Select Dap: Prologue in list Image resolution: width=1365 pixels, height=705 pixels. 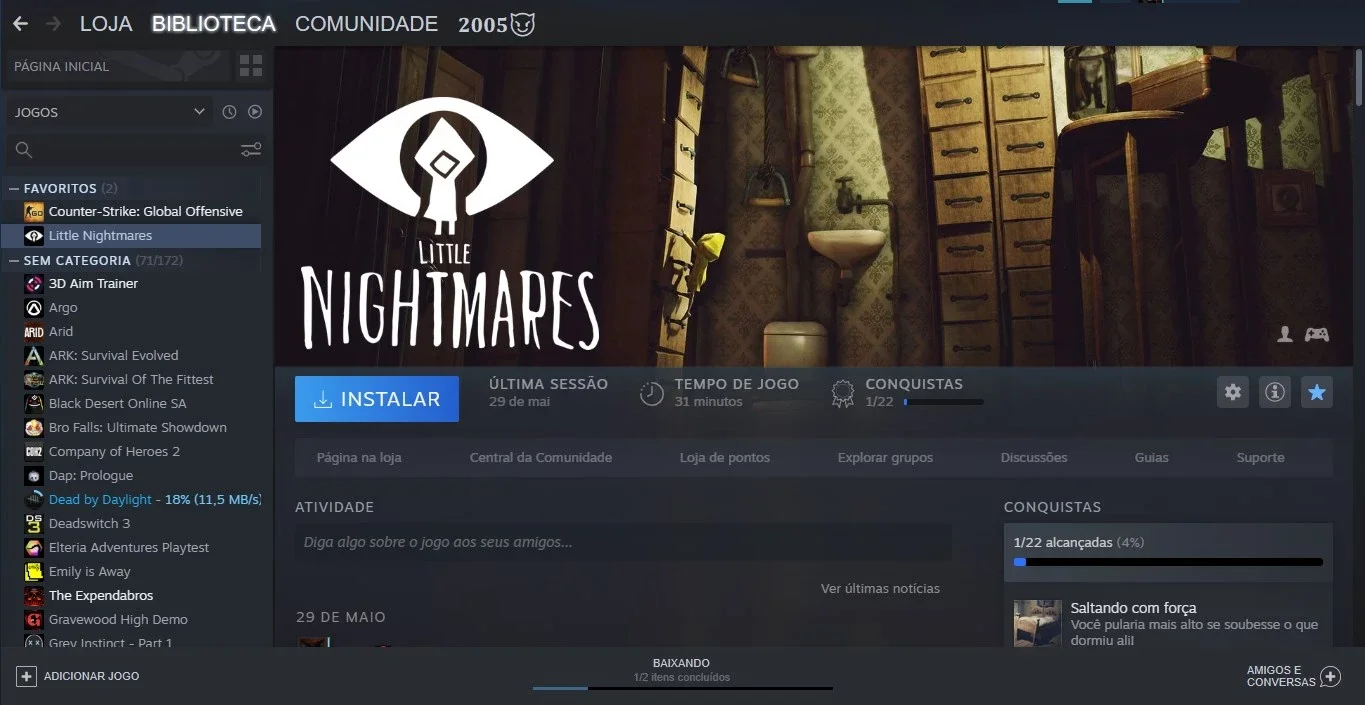click(131, 476)
